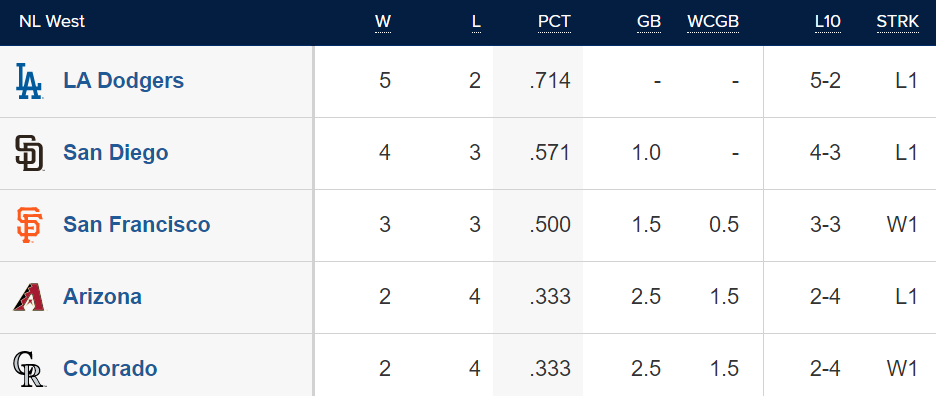The image size is (936, 396).
Task: Click the PCT column header
Action: pyautogui.click(x=554, y=23)
